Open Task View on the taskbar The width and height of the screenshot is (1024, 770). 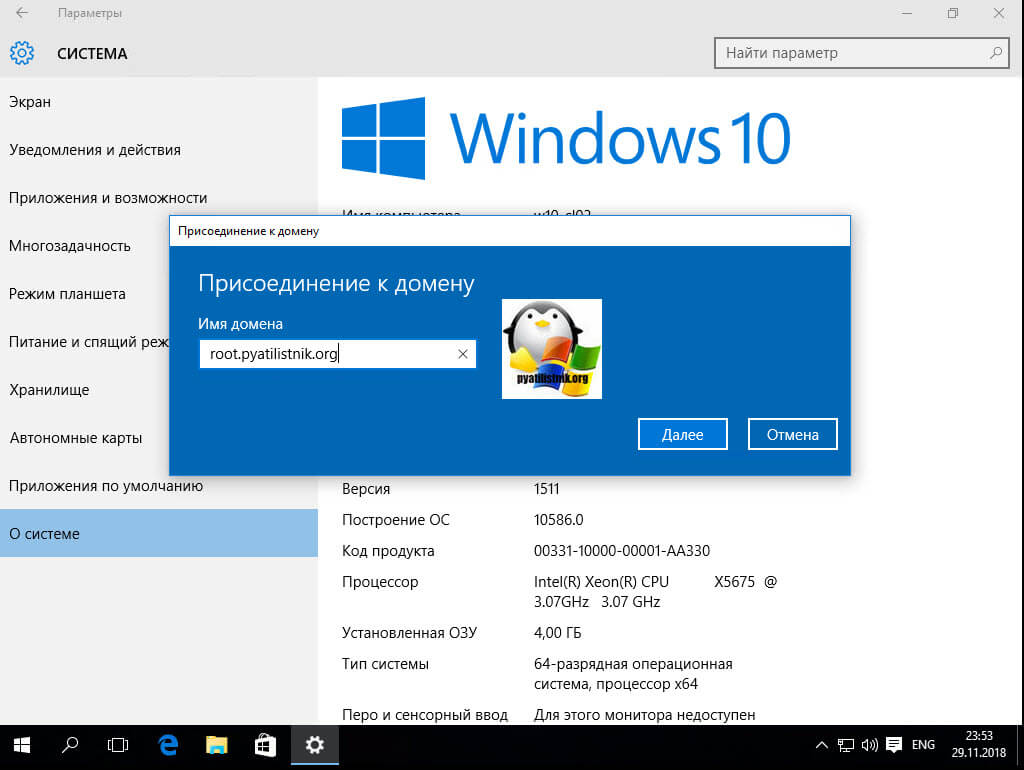pos(119,745)
